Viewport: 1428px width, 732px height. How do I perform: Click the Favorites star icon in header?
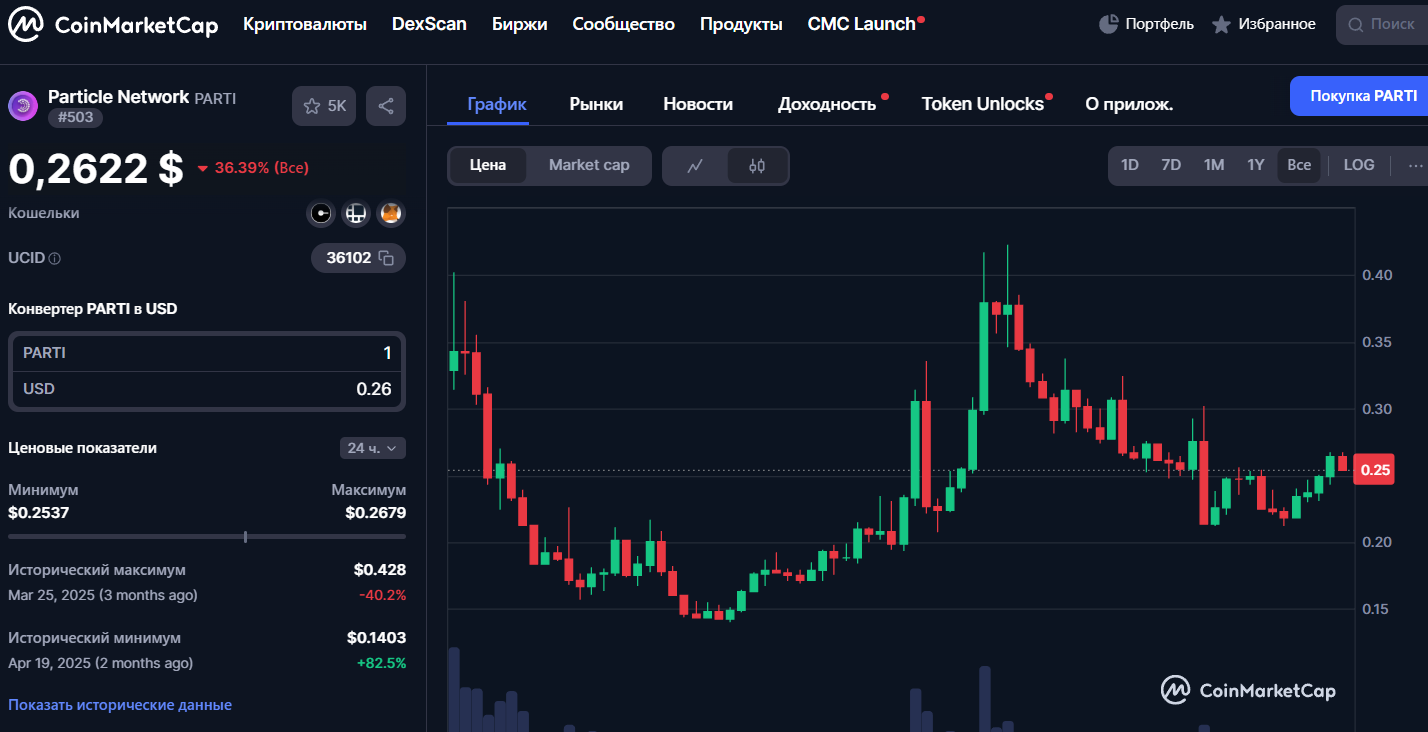coord(1221,24)
